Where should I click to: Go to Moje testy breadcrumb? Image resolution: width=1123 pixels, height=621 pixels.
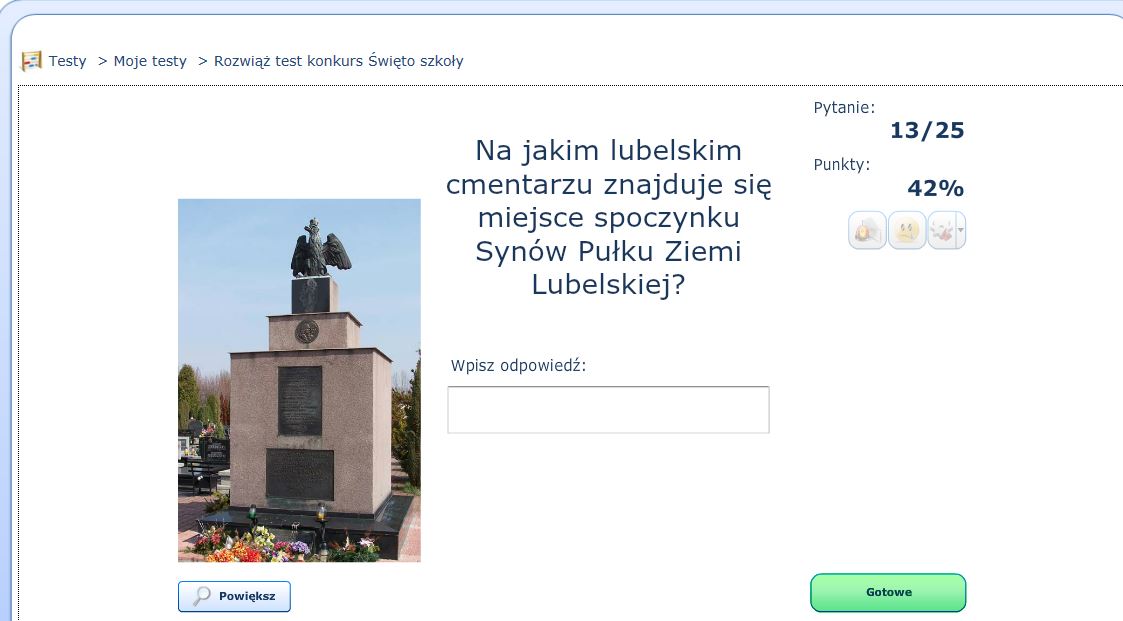coord(150,62)
